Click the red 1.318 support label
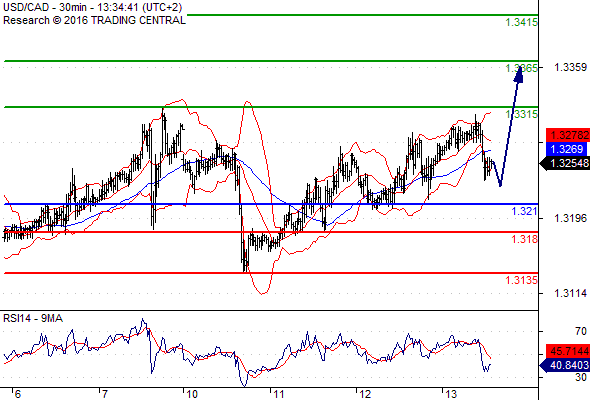 pyautogui.click(x=525, y=239)
